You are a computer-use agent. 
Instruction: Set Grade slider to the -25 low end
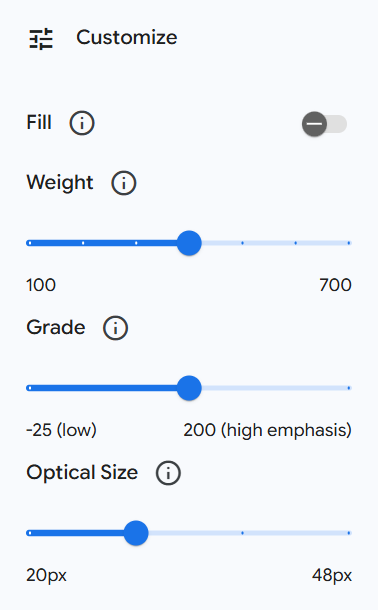[30, 388]
